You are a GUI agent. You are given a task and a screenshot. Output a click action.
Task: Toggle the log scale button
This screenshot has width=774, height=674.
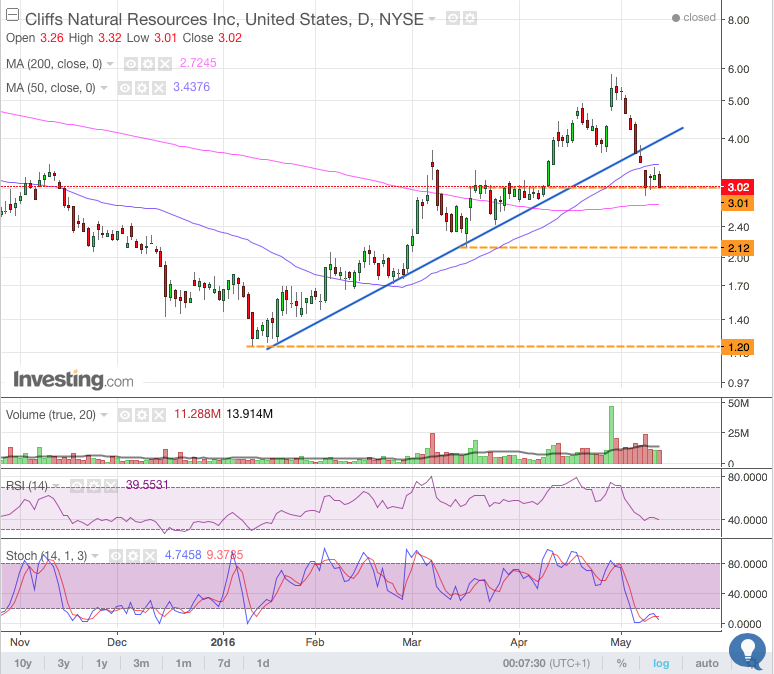tap(661, 663)
